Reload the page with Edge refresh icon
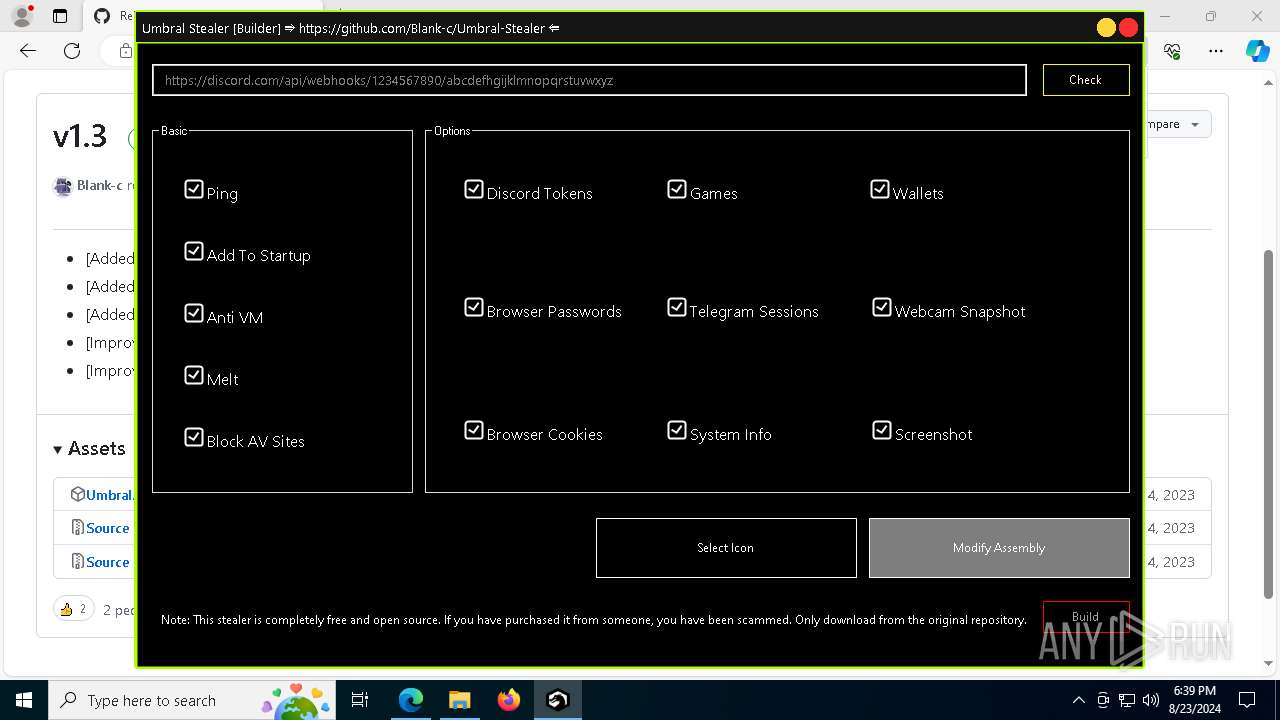 click(x=72, y=51)
